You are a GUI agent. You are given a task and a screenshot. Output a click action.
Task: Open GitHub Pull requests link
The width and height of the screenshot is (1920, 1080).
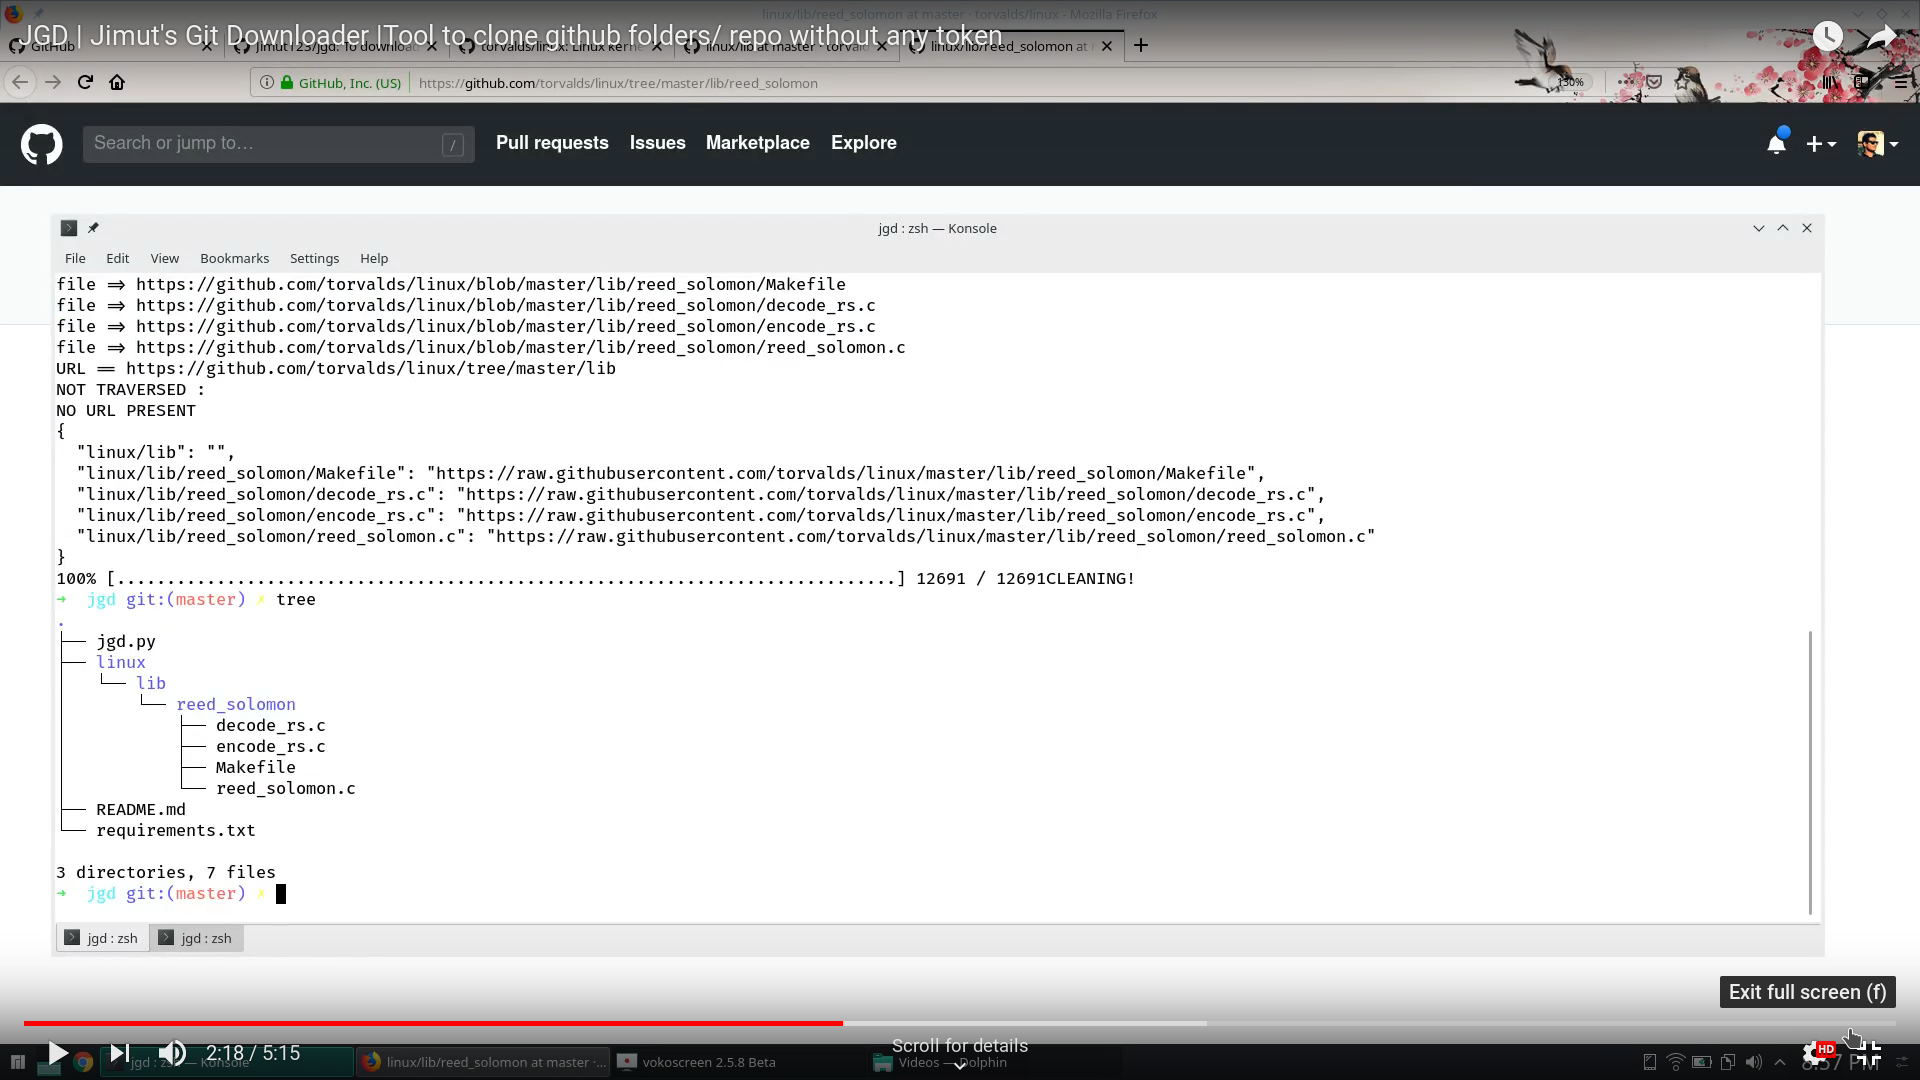(x=552, y=143)
